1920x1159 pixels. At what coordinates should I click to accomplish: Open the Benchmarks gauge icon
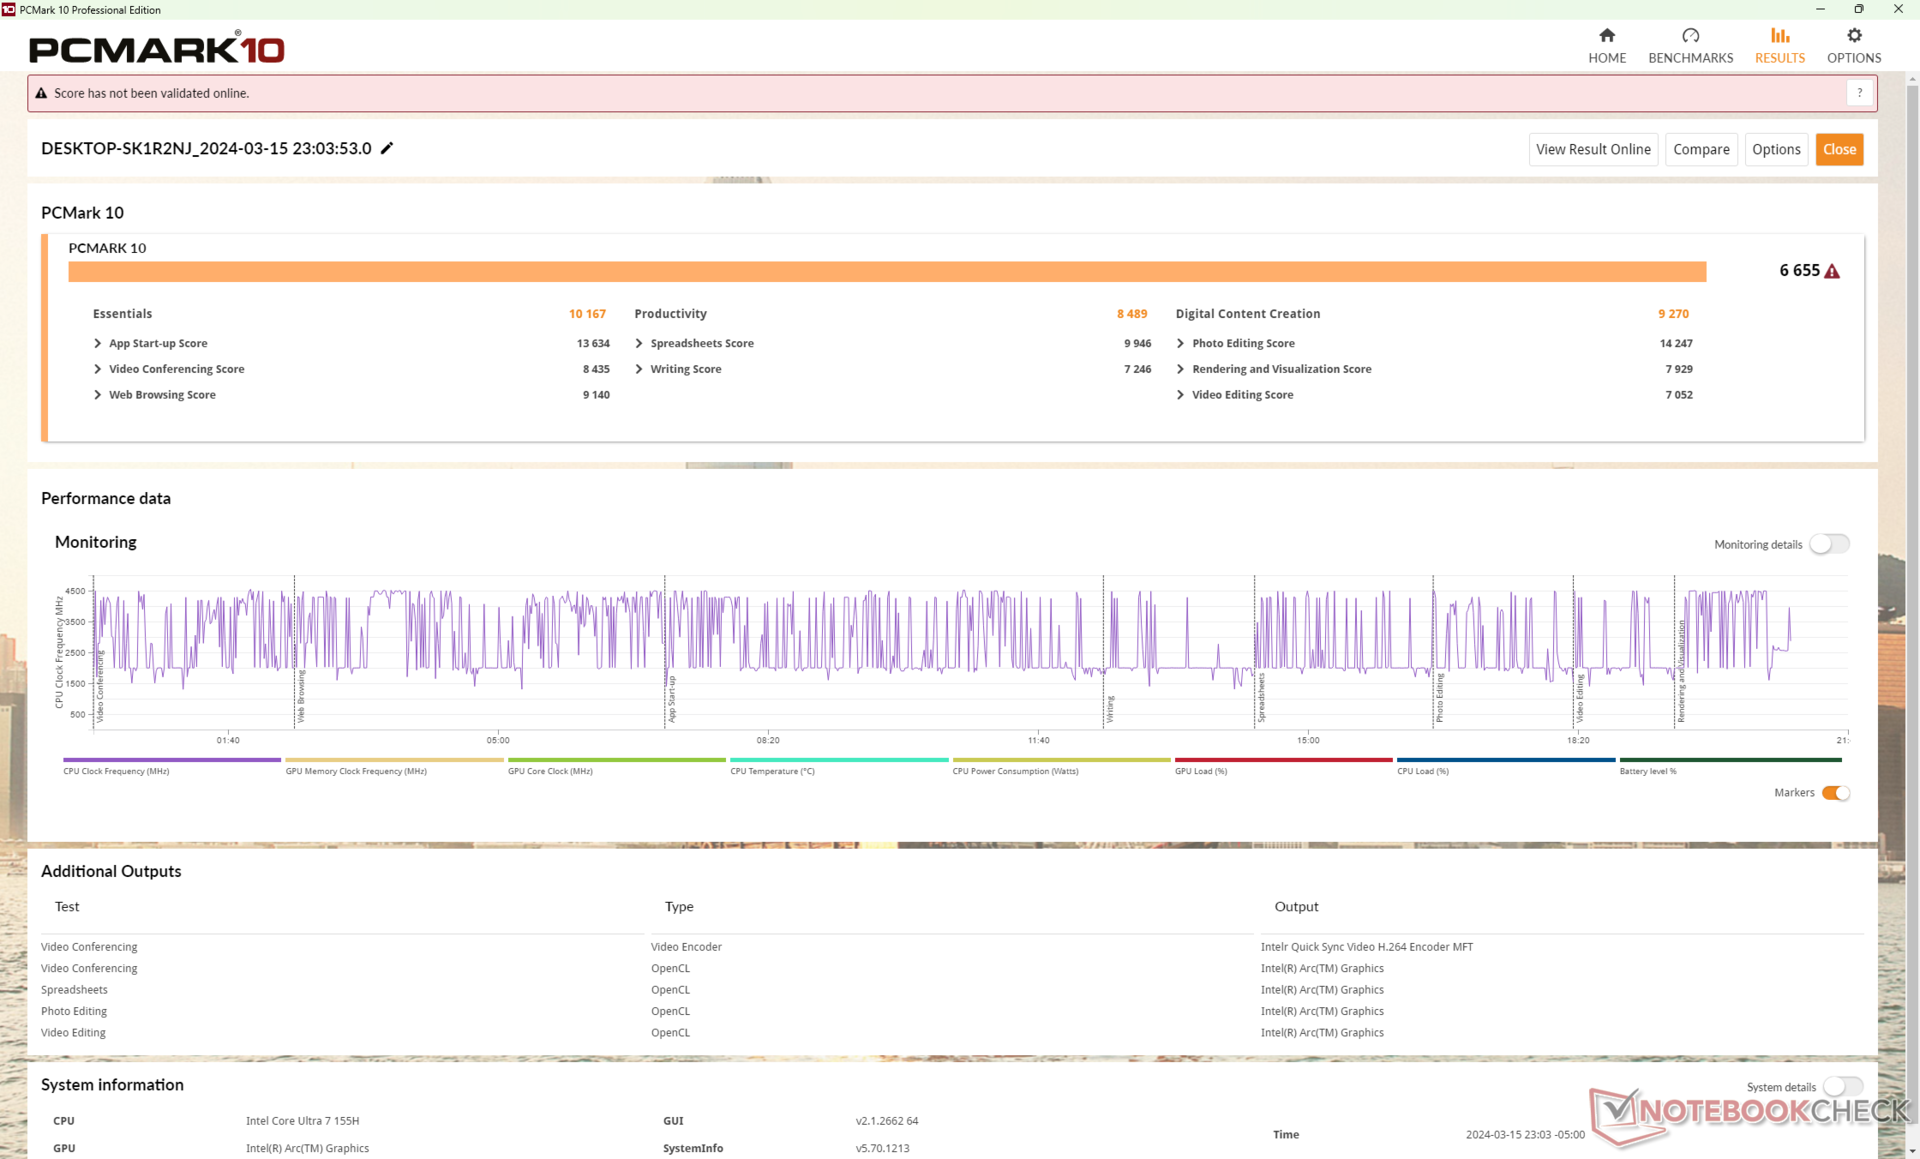click(x=1690, y=36)
